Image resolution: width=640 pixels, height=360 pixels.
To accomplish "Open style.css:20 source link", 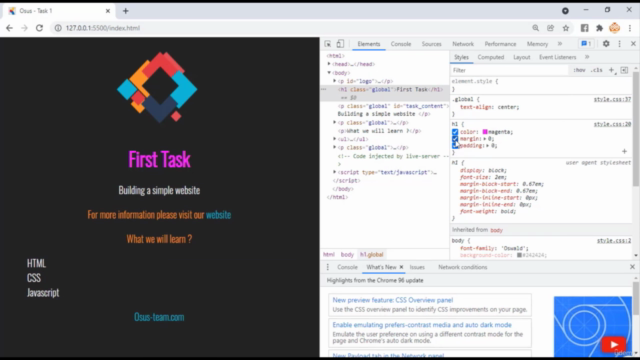I will point(612,124).
